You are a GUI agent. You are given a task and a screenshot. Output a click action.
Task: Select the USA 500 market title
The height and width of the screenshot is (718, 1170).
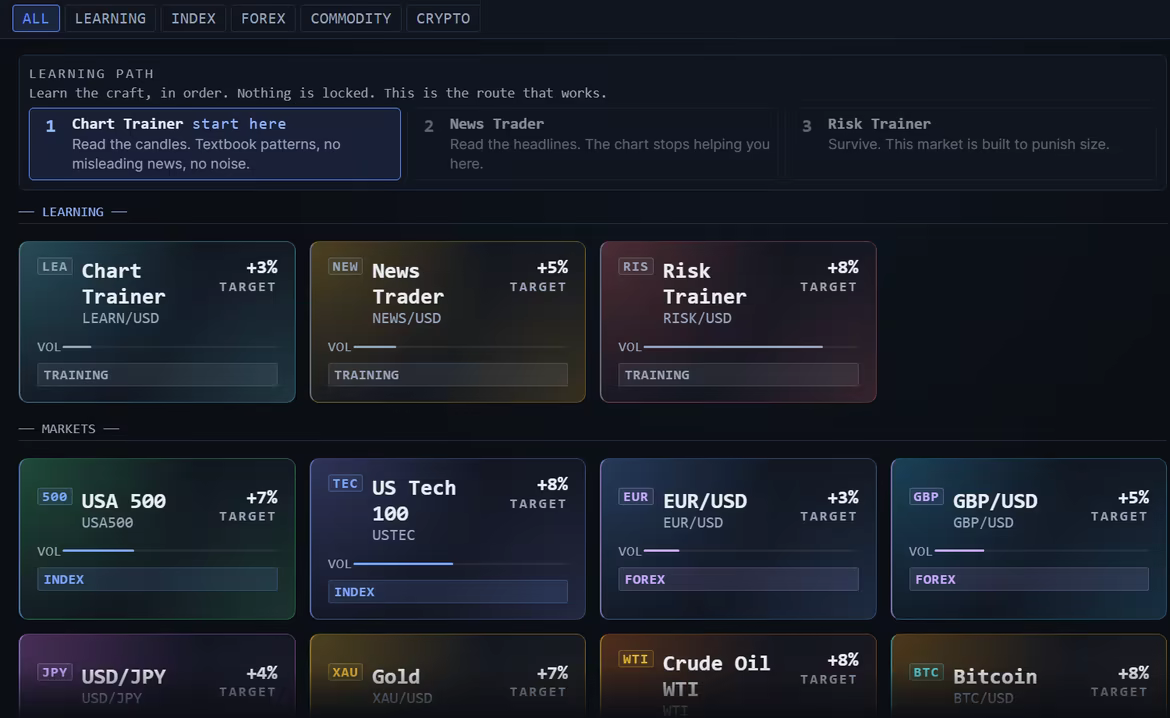pyautogui.click(x=123, y=501)
